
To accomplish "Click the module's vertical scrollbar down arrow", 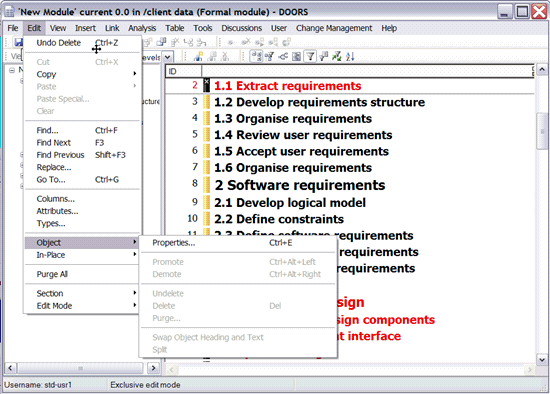I will tap(542, 360).
